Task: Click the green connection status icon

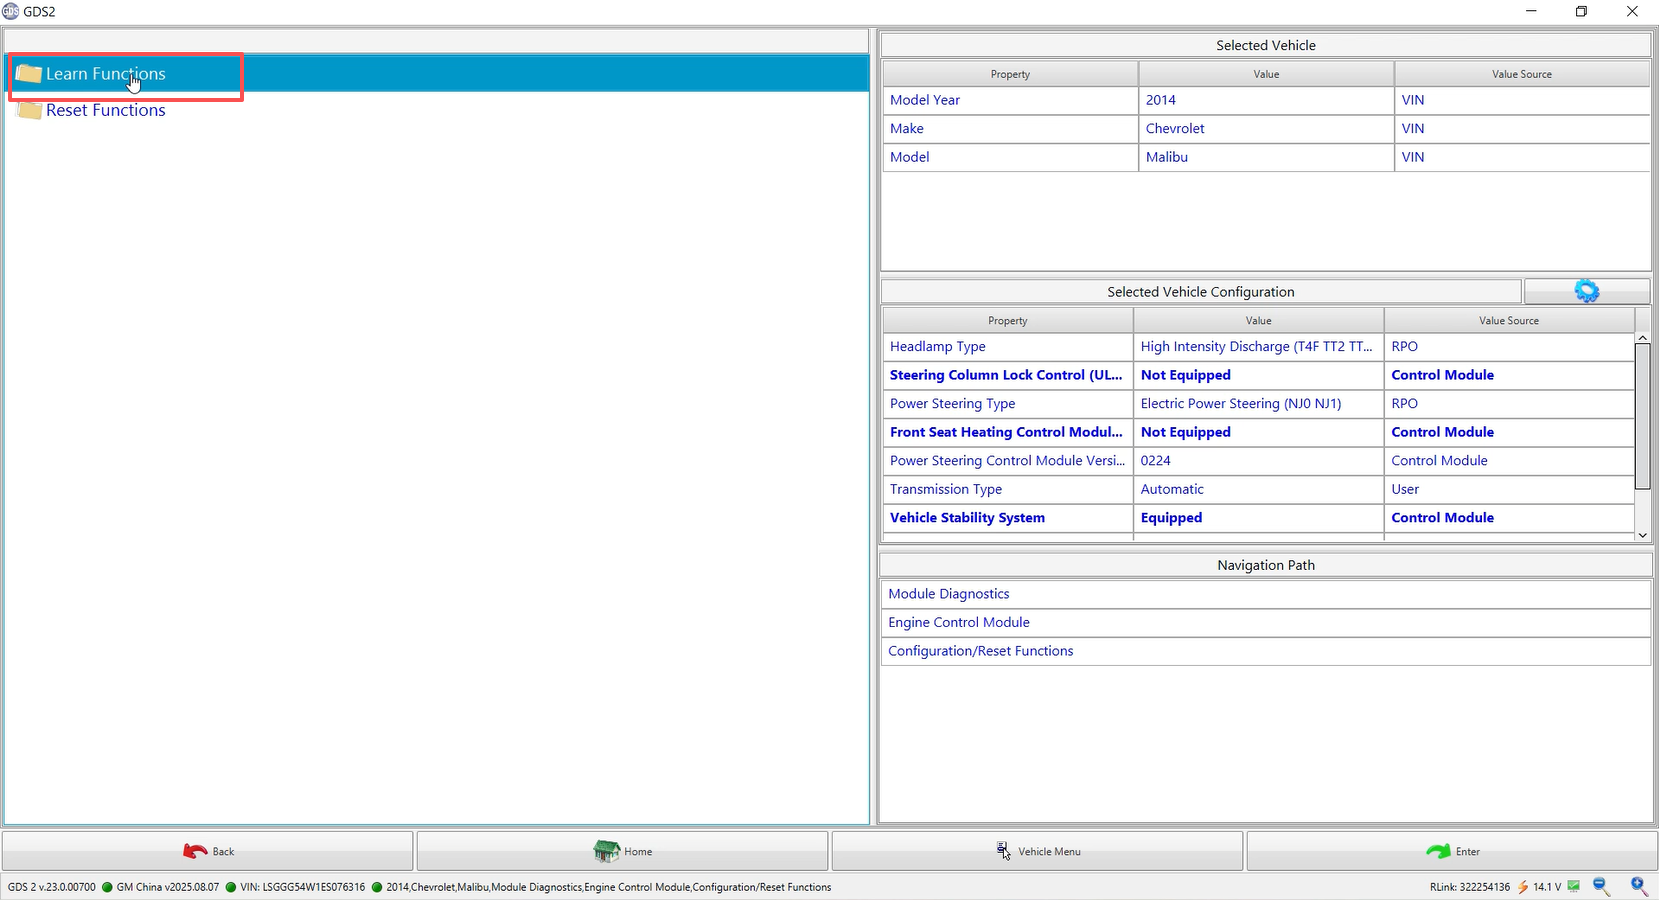Action: pos(1574,886)
